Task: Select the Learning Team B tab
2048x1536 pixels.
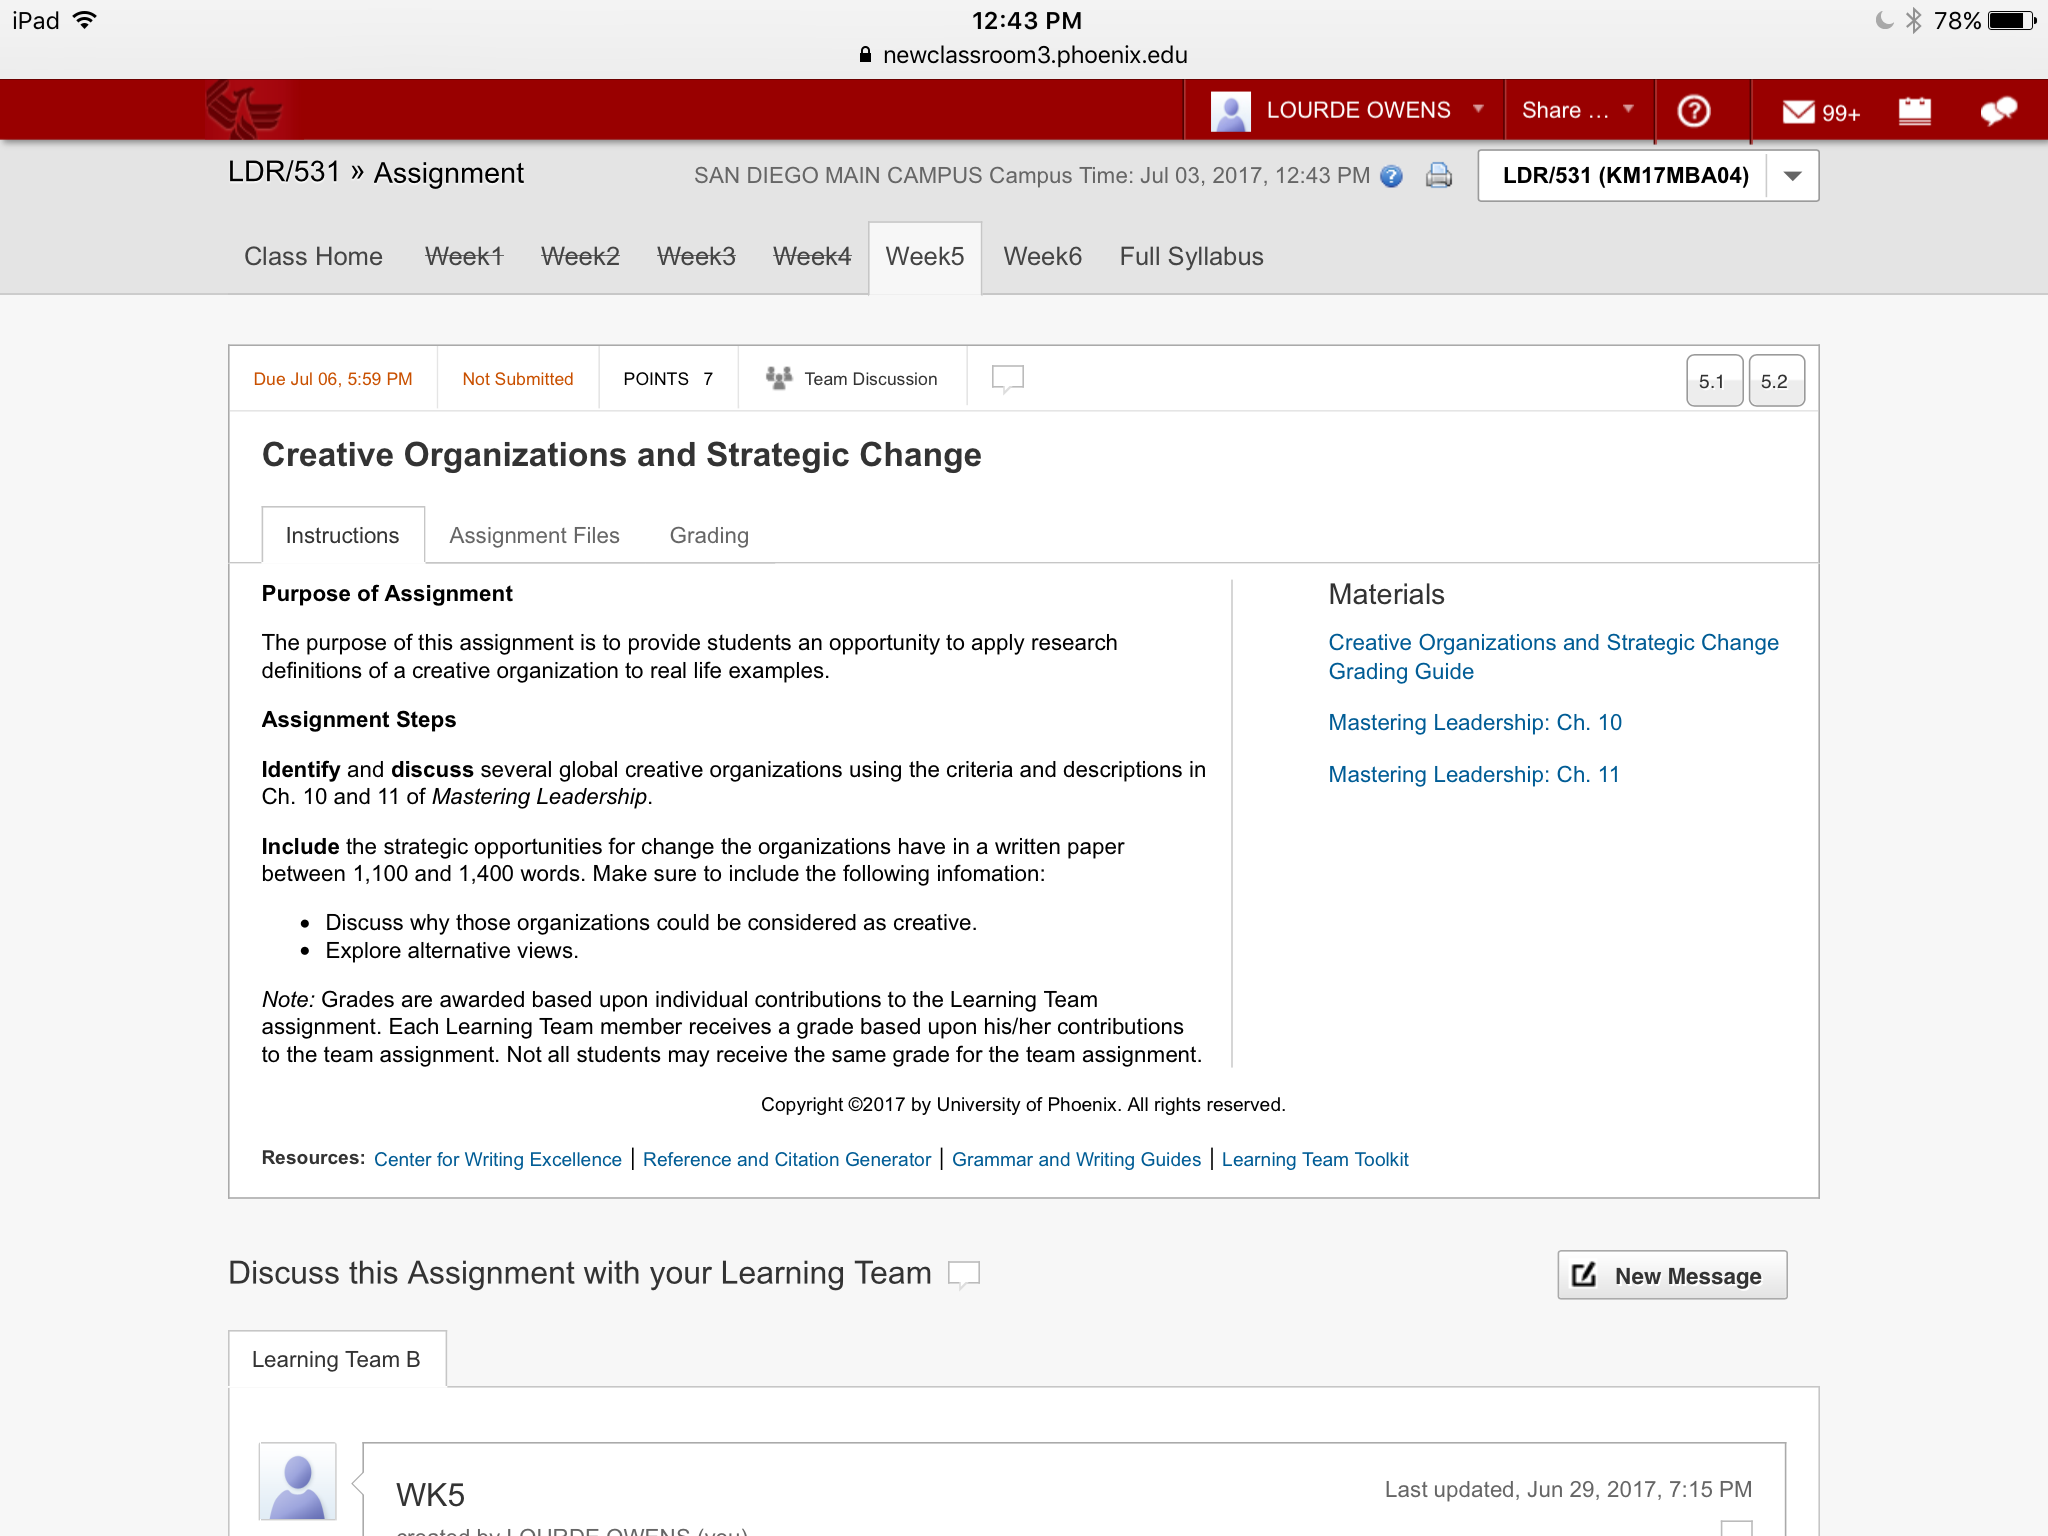Action: pyautogui.click(x=337, y=1359)
